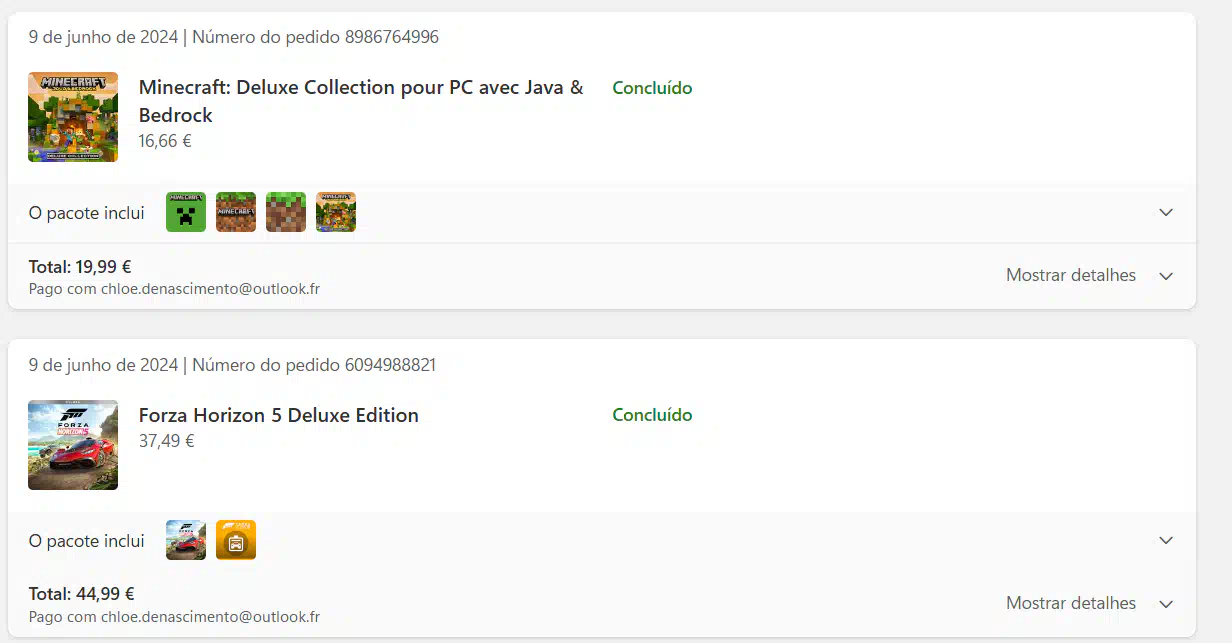The height and width of the screenshot is (643, 1232).
Task: Expand chevron beside Mostrar detalhes for 19,99 € order
Action: click(1166, 276)
